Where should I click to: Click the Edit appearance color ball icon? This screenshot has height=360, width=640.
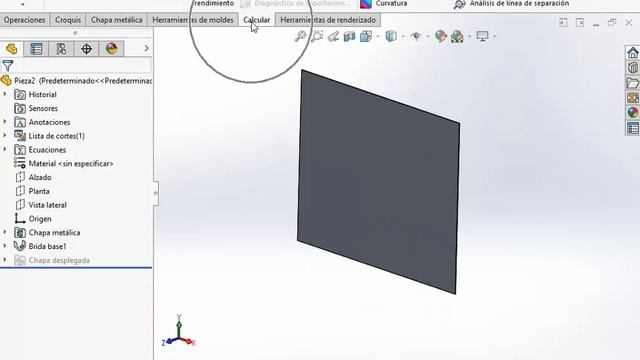[441, 36]
